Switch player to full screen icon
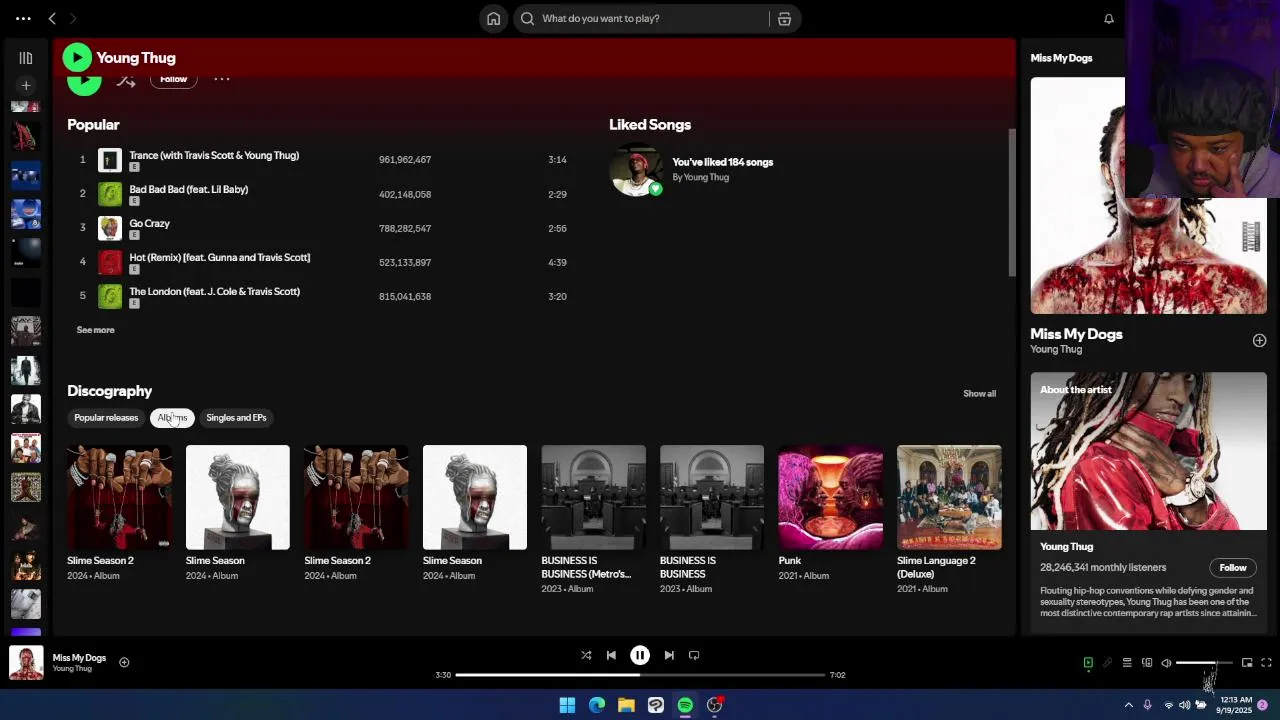The image size is (1280, 720). point(1266,662)
